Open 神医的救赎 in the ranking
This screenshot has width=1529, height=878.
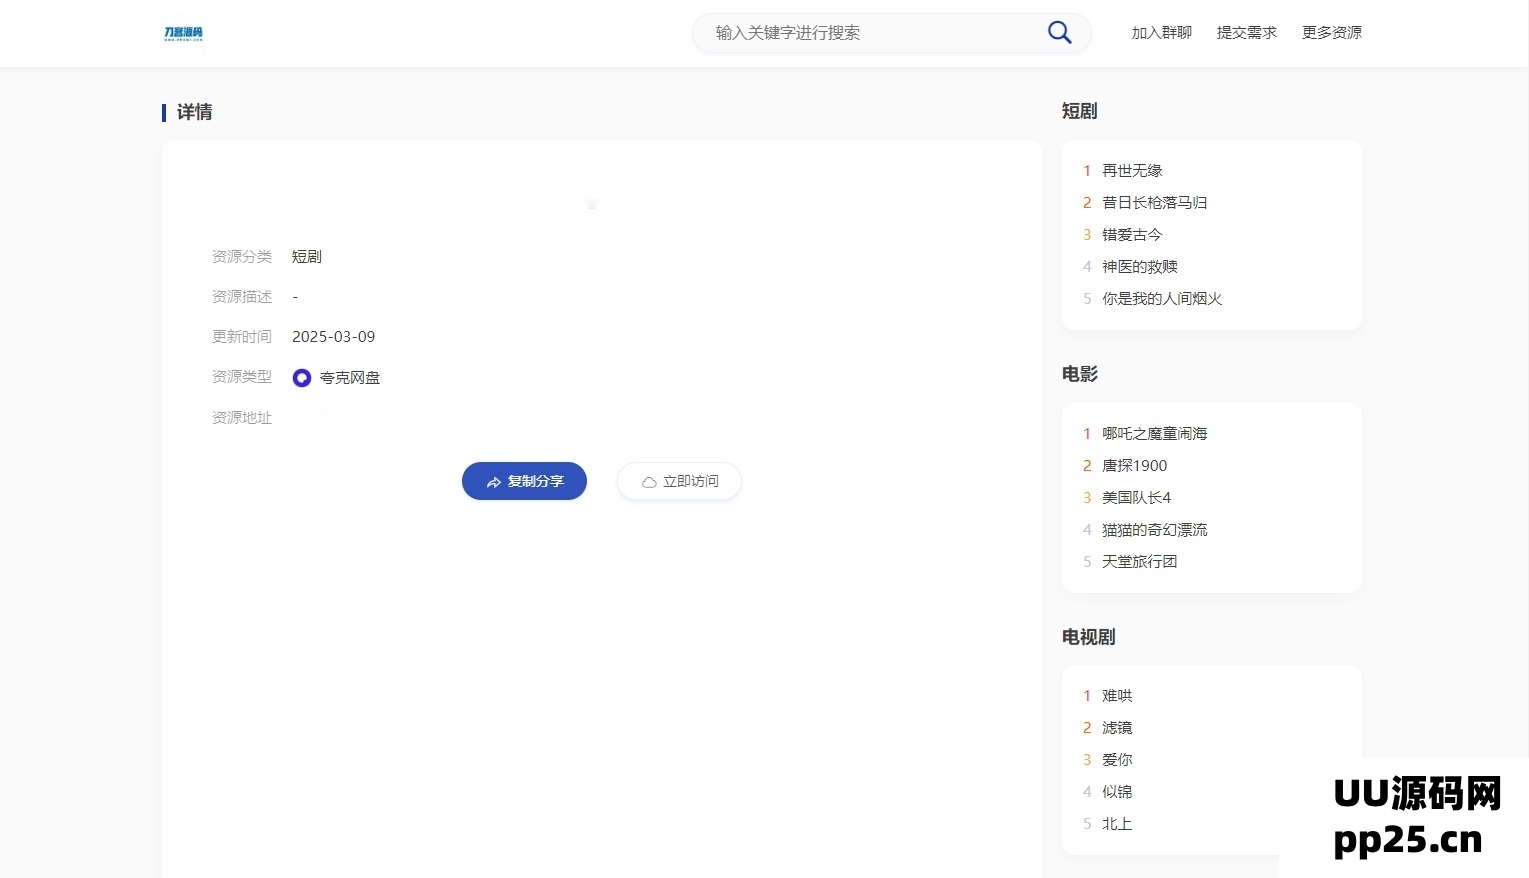[1139, 267]
